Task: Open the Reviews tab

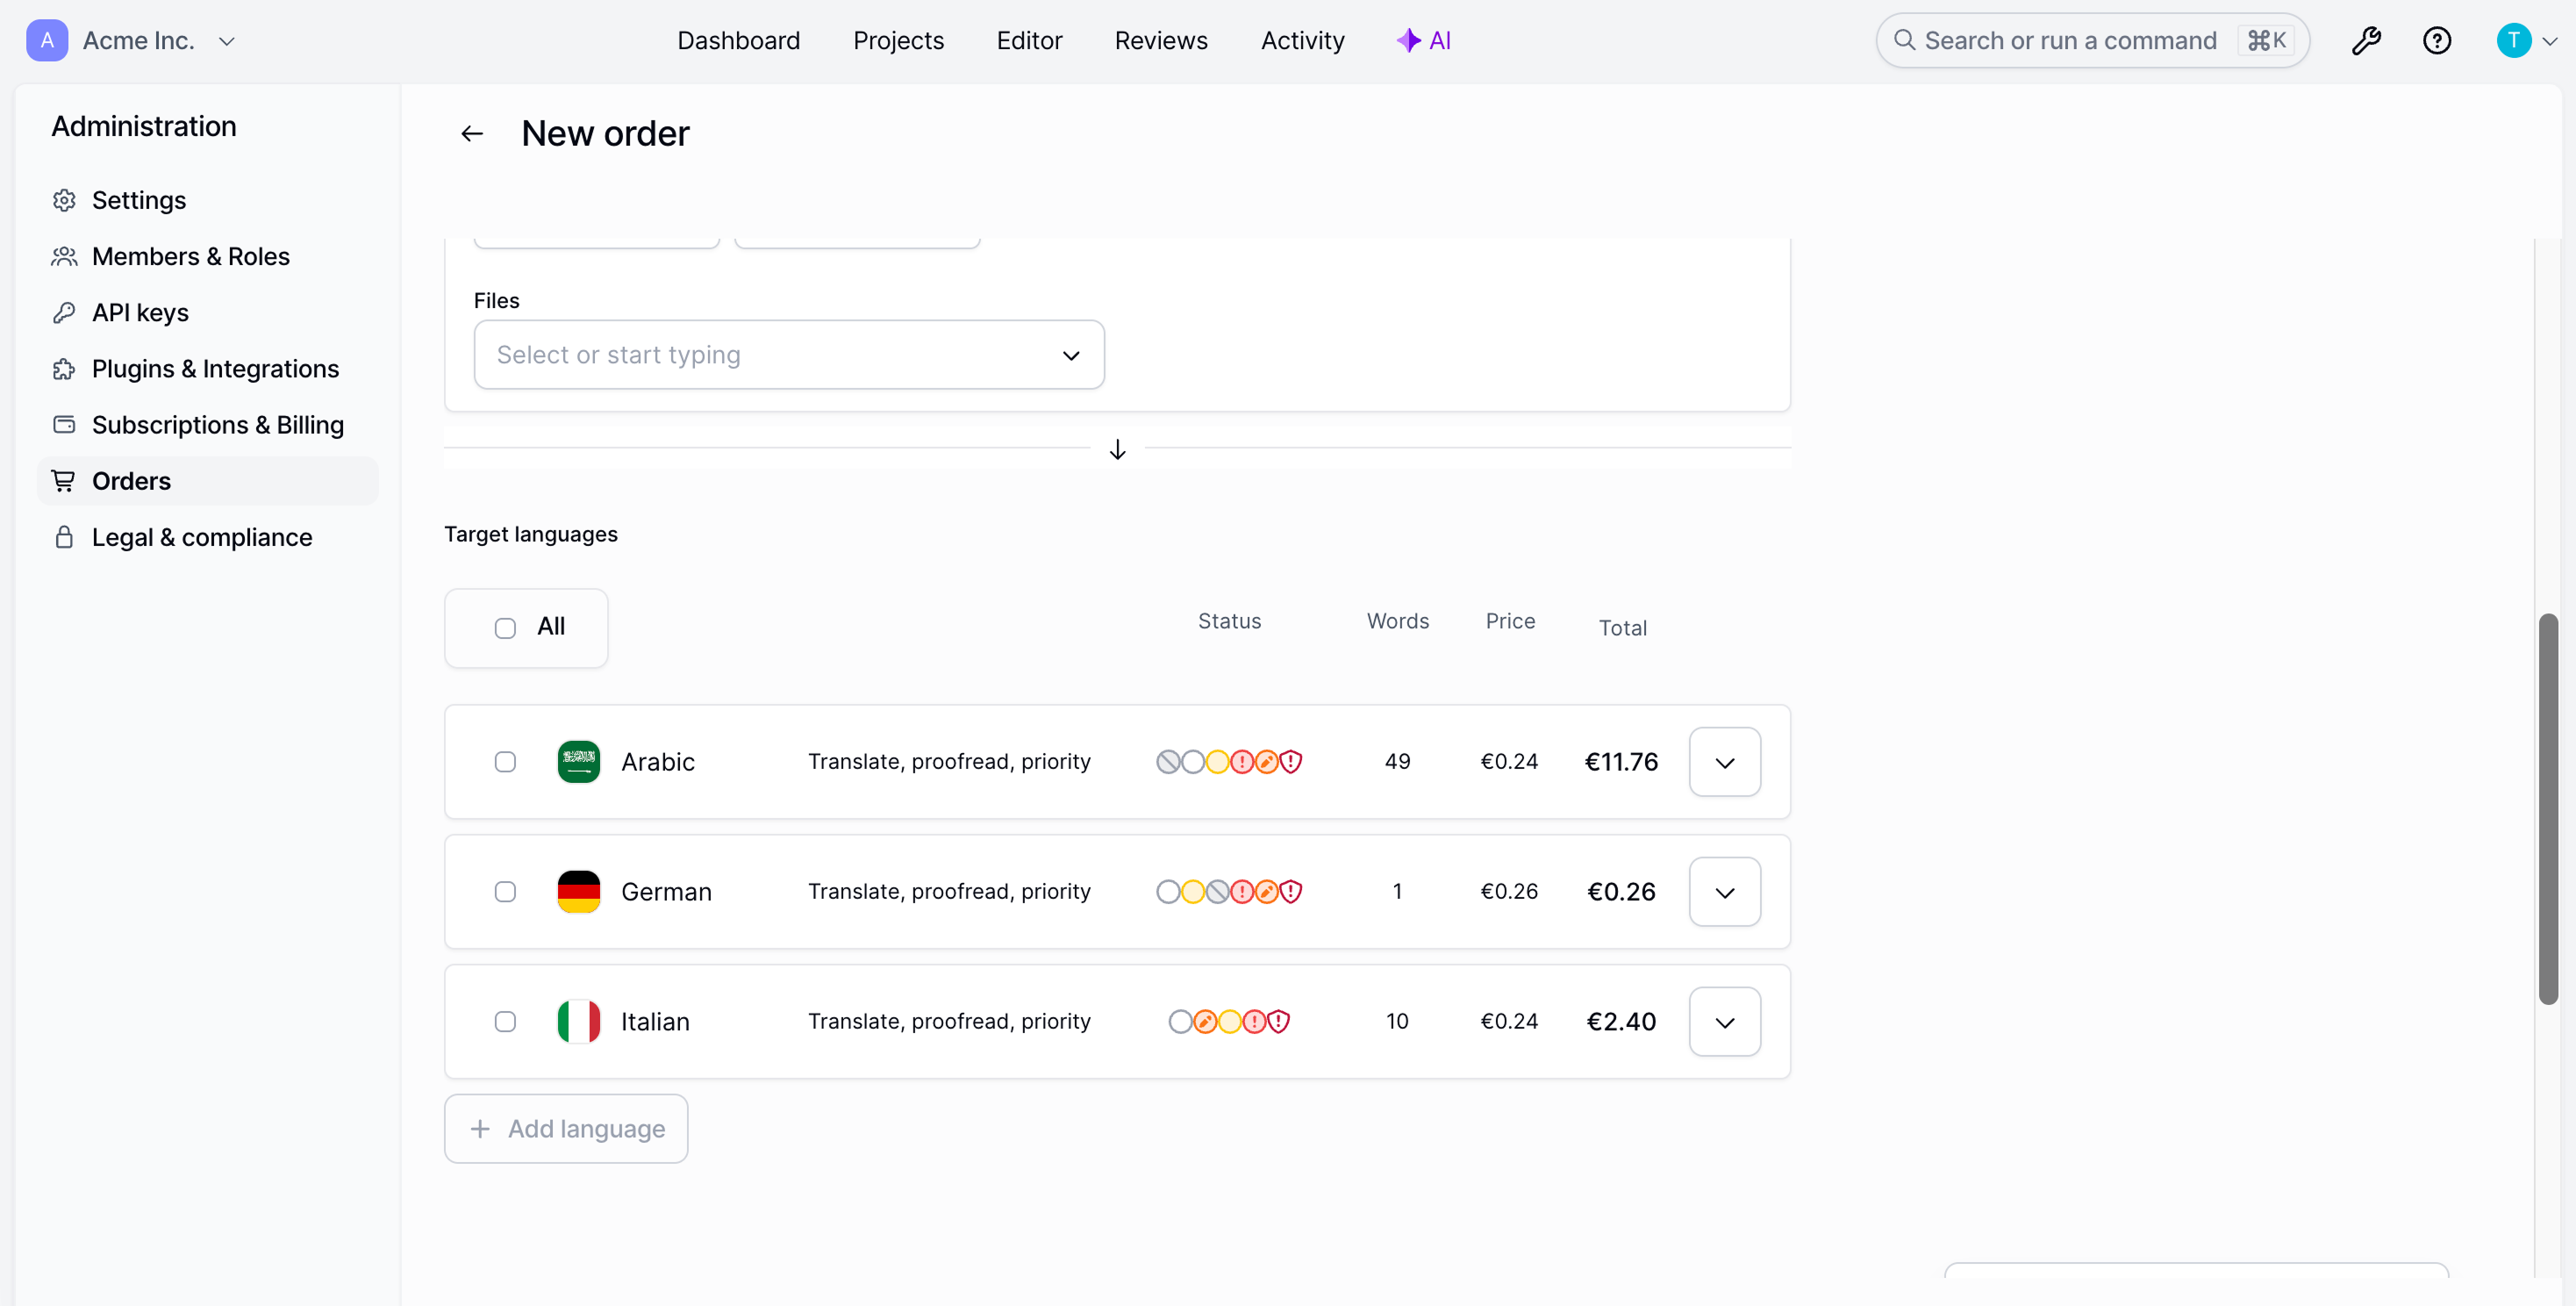Action: pos(1161,41)
